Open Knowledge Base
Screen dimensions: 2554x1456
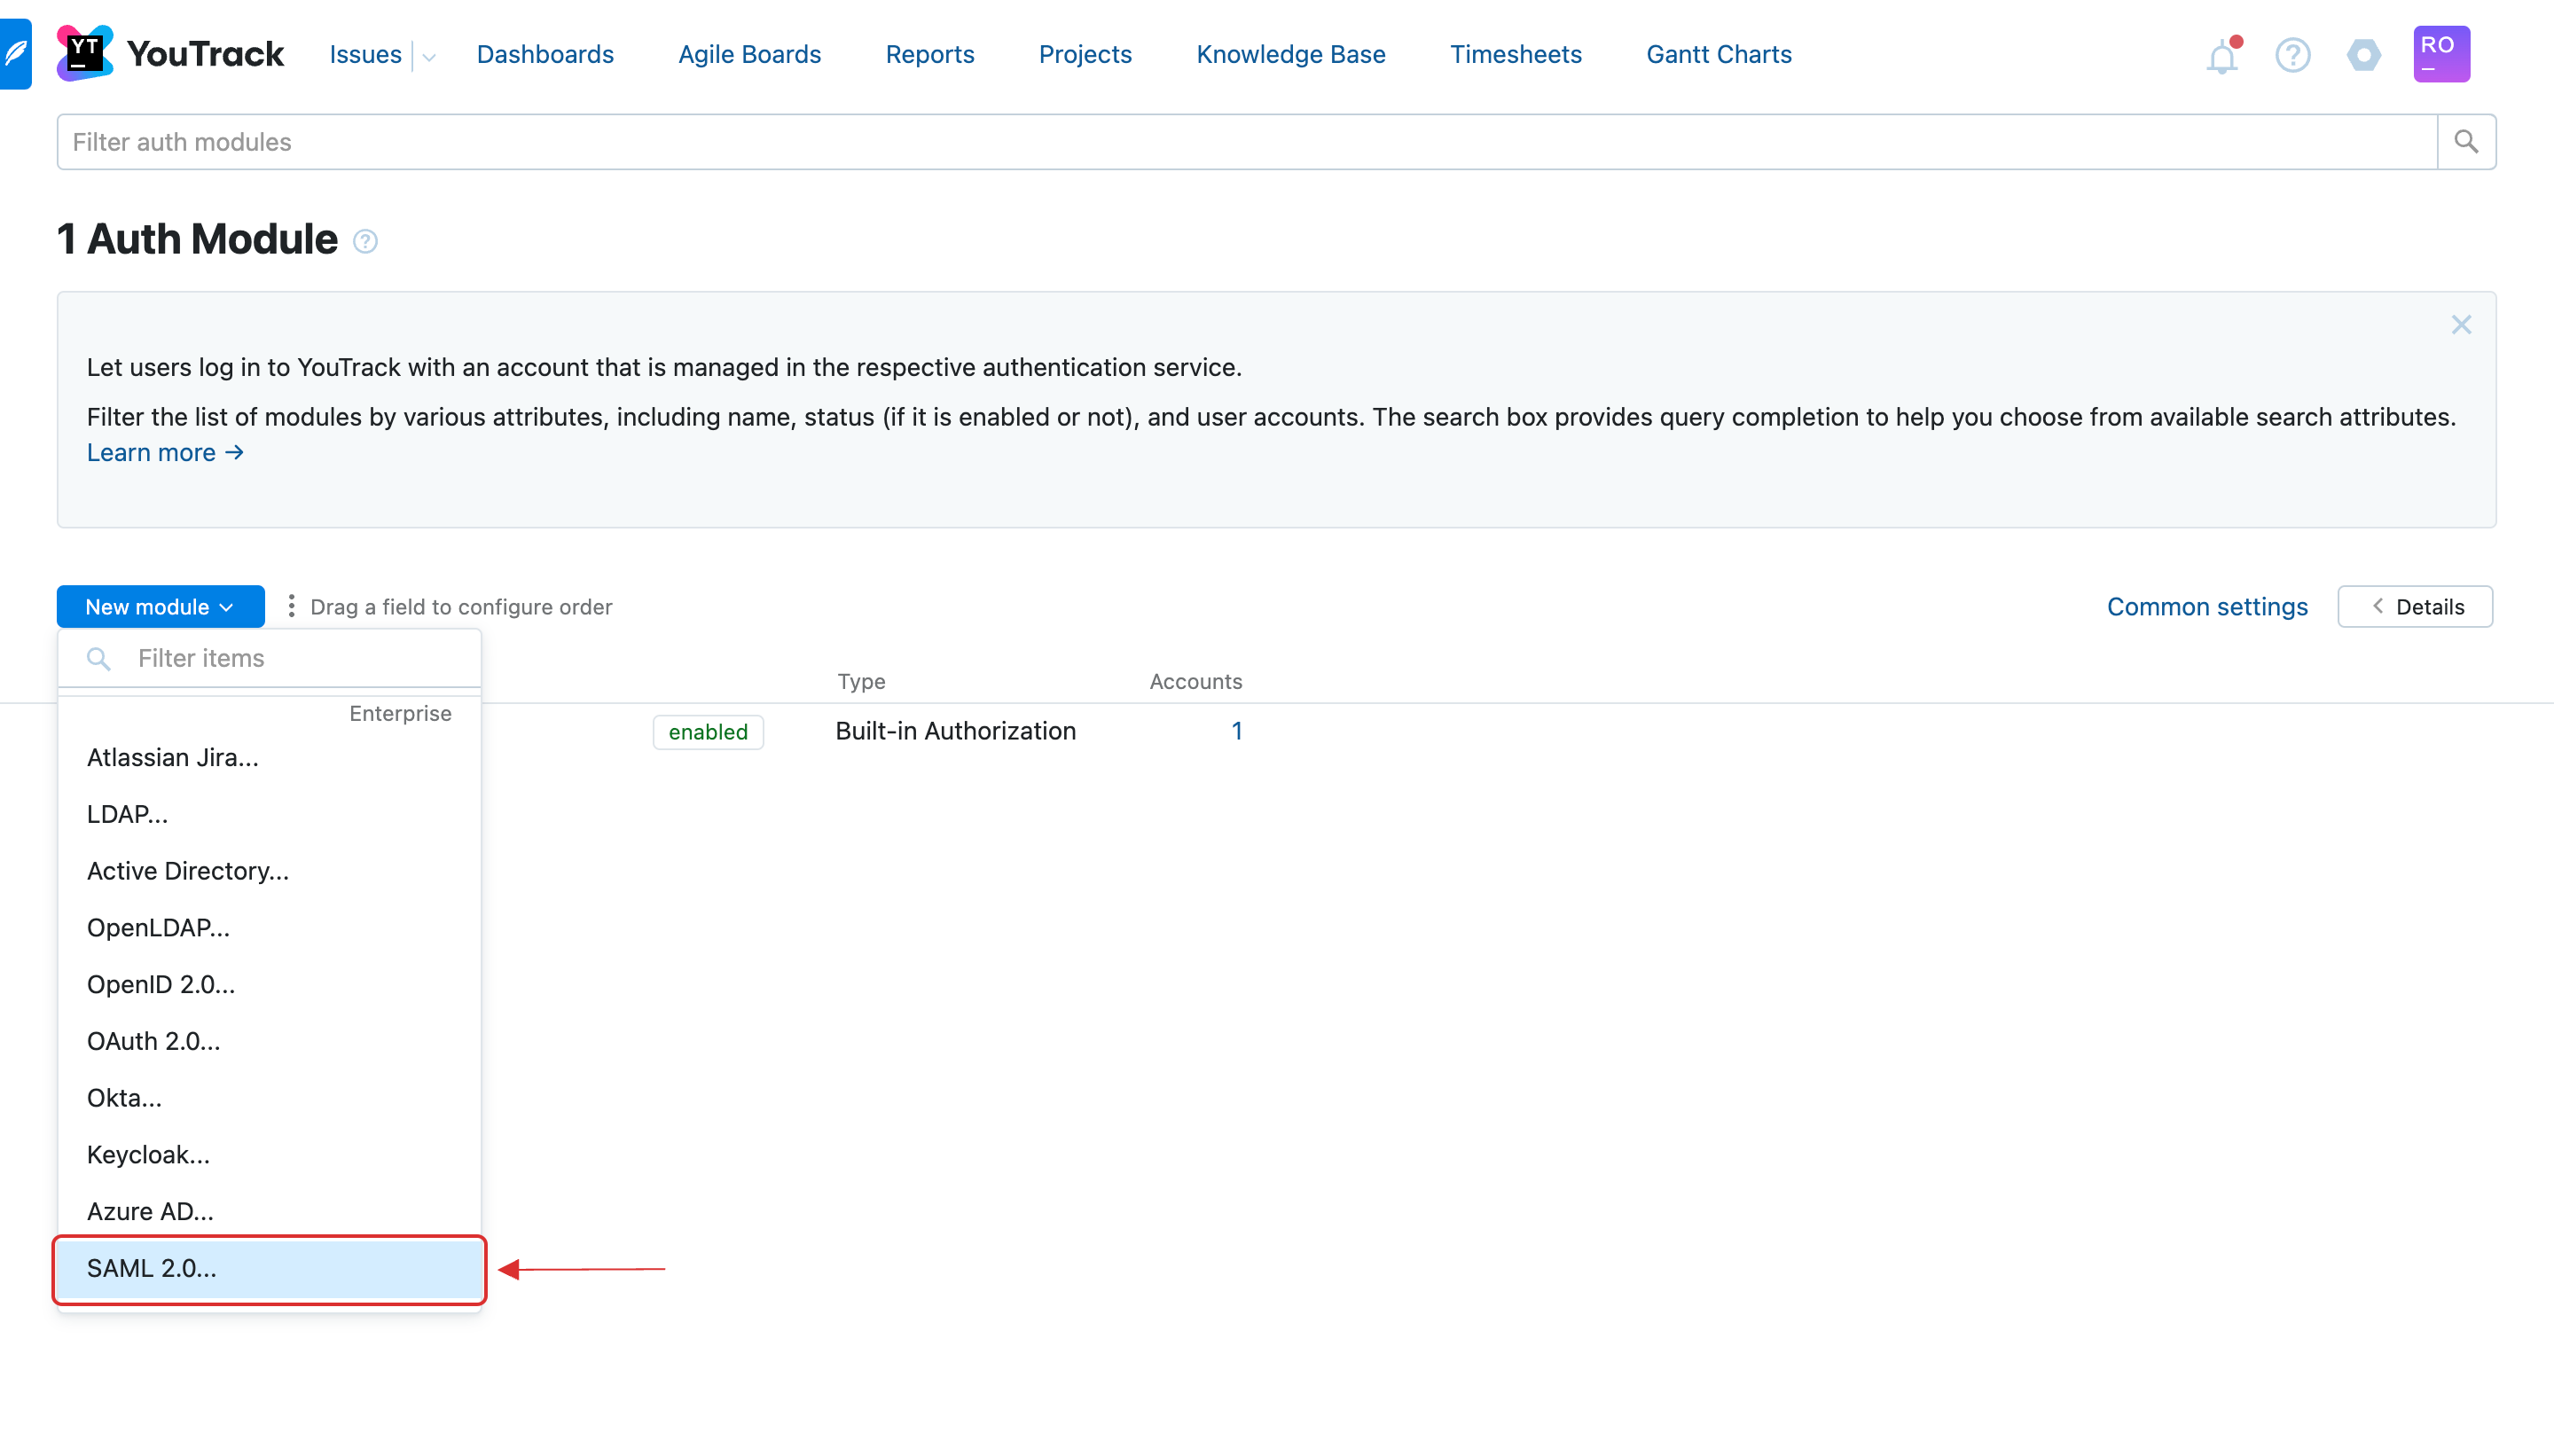(1290, 54)
